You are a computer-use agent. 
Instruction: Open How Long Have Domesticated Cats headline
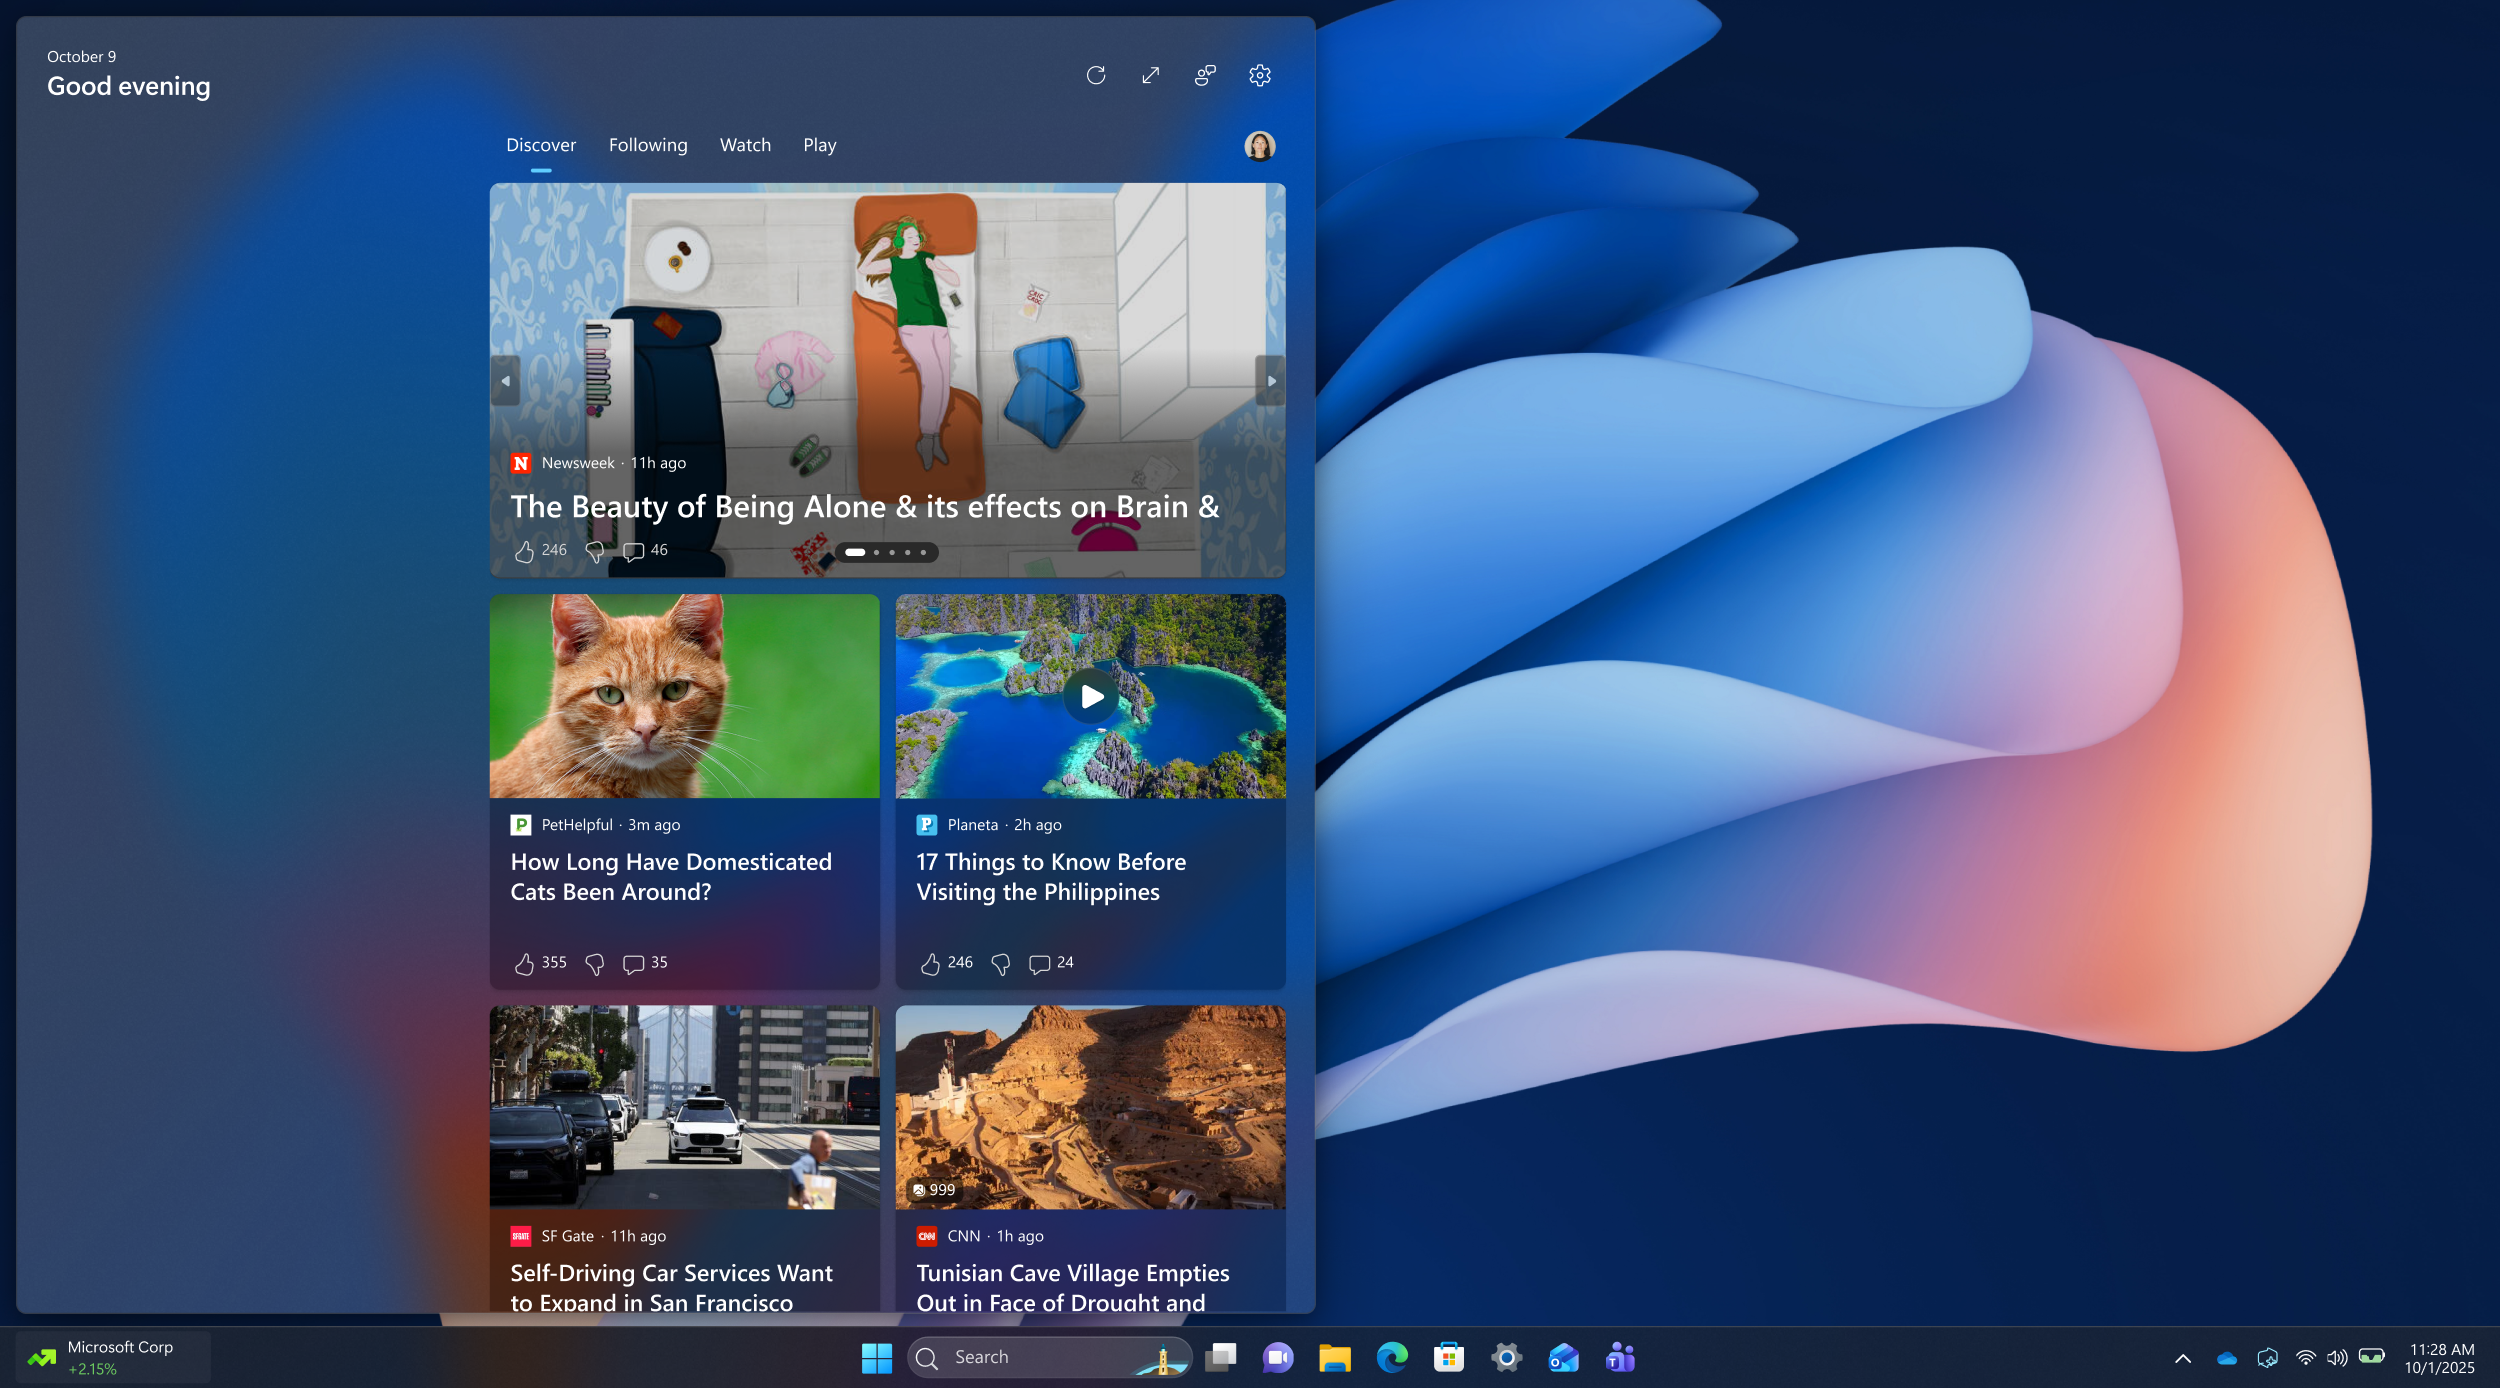point(671,877)
